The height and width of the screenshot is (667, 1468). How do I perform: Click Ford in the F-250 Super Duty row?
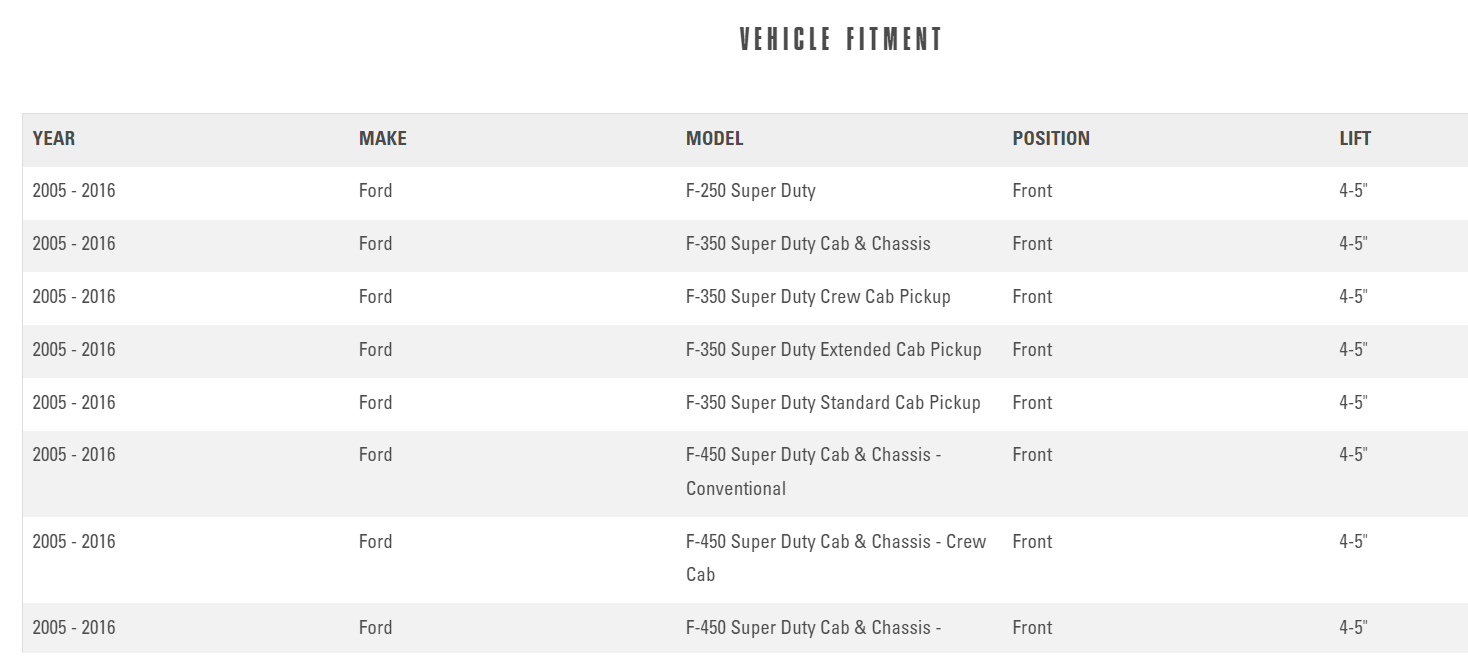click(x=375, y=191)
